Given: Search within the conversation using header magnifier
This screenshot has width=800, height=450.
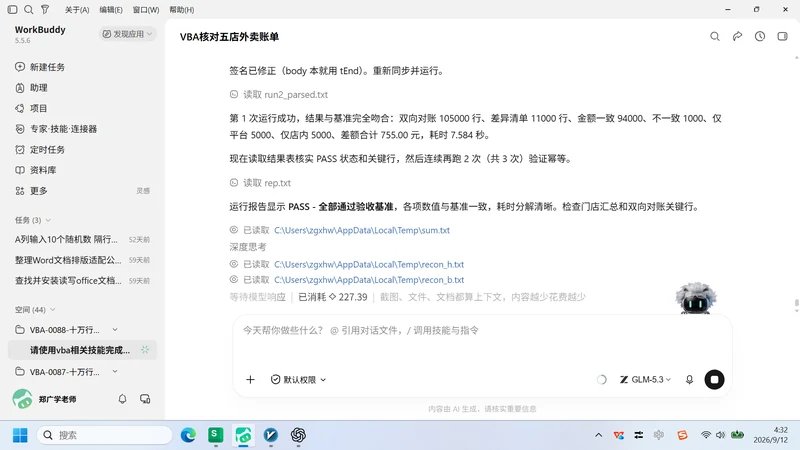Looking at the screenshot, I should tap(715, 36).
